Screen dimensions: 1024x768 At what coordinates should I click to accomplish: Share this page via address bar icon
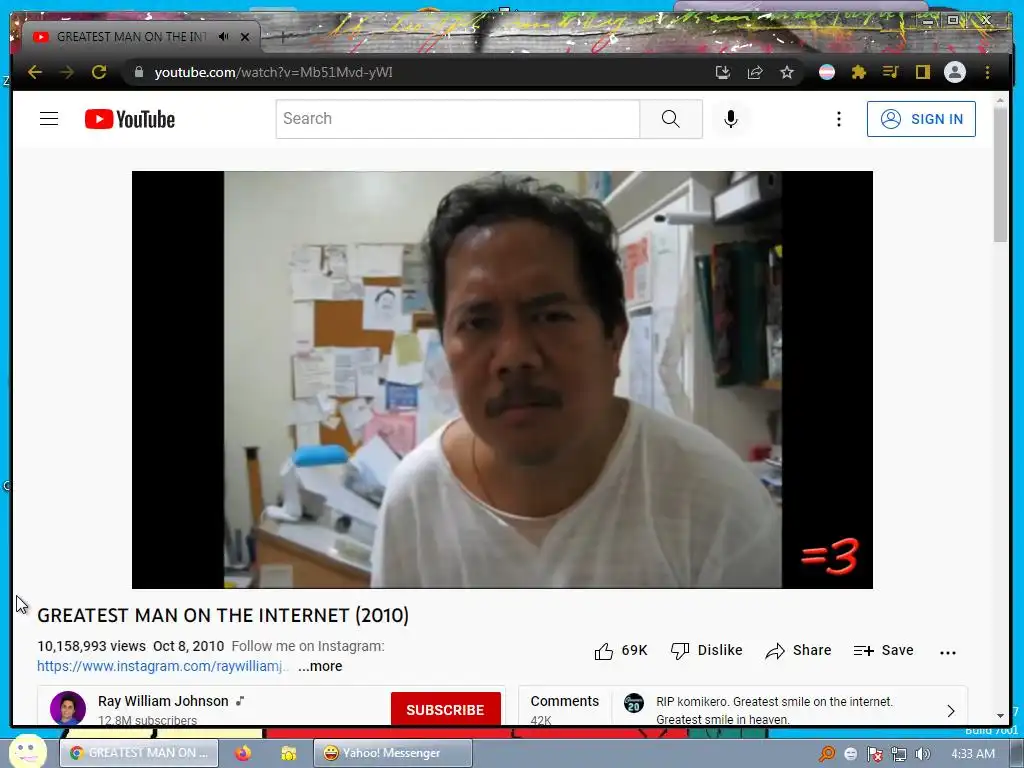pyautogui.click(x=755, y=72)
